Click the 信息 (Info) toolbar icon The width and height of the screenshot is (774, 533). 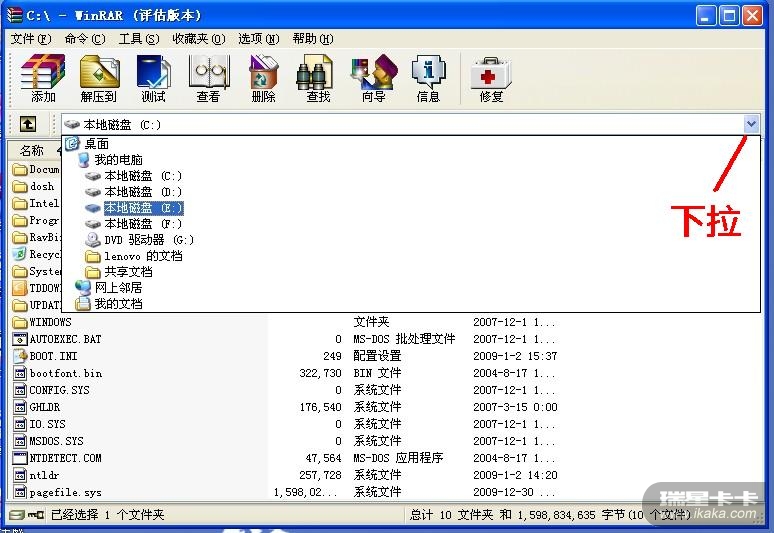pyautogui.click(x=428, y=78)
